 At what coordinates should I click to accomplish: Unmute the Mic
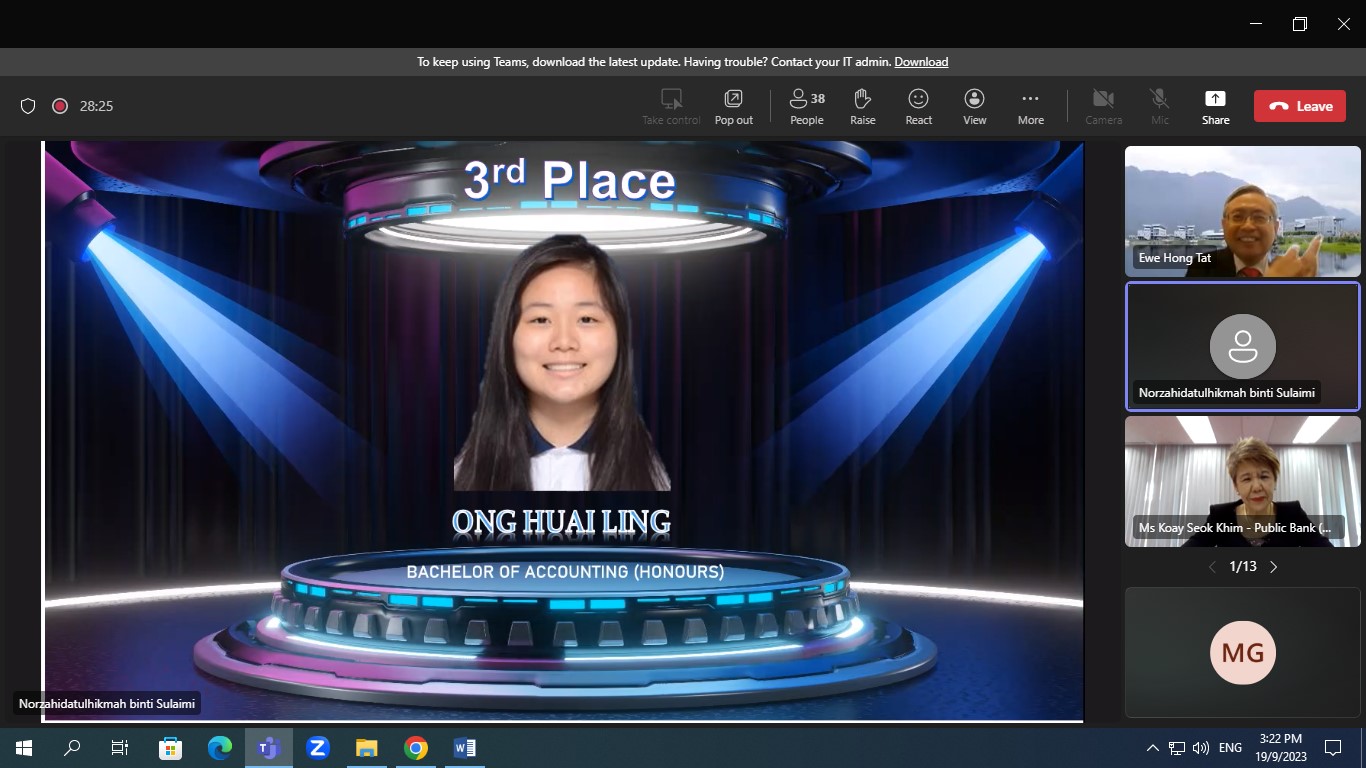[1159, 99]
